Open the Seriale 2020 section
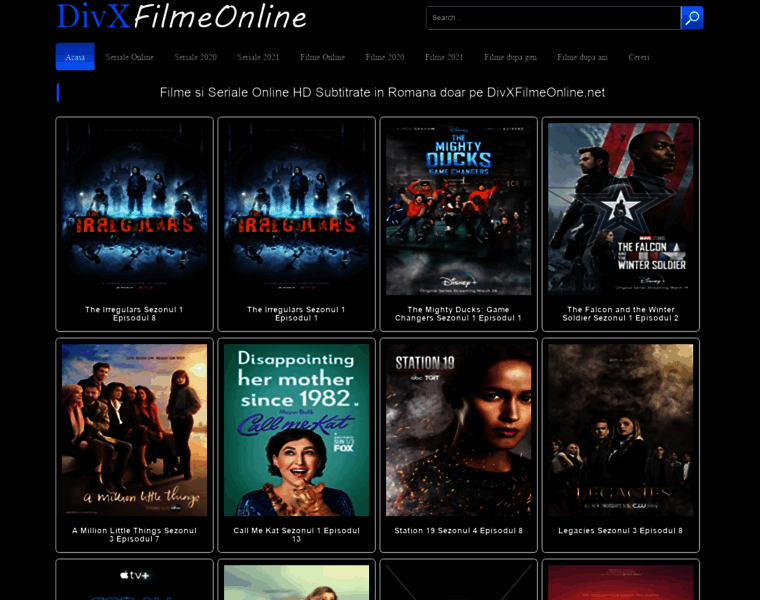 pos(195,57)
